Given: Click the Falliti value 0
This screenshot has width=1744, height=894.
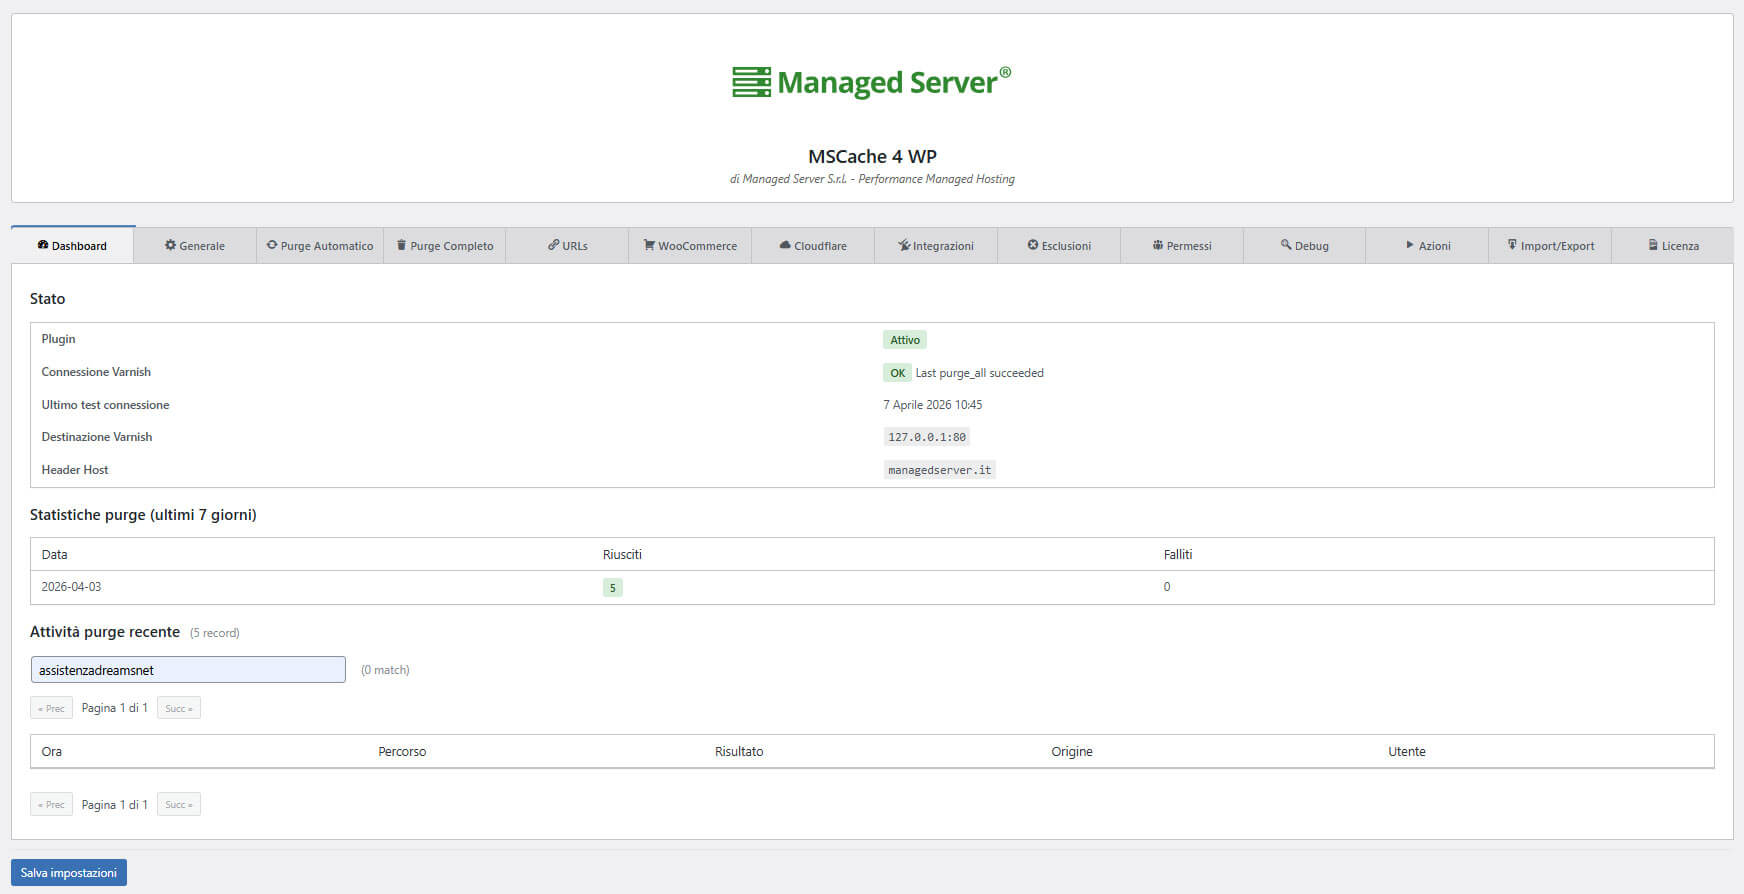Looking at the screenshot, I should click(1167, 587).
